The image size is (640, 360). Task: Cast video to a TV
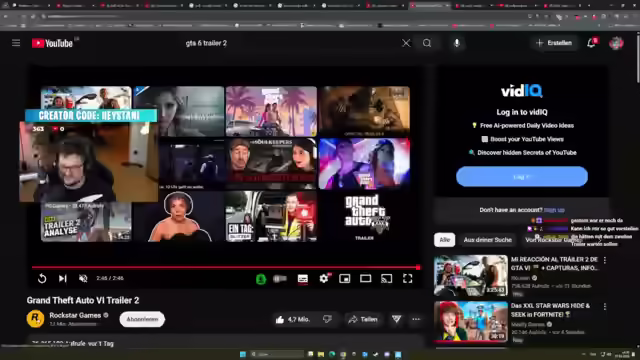point(387,279)
